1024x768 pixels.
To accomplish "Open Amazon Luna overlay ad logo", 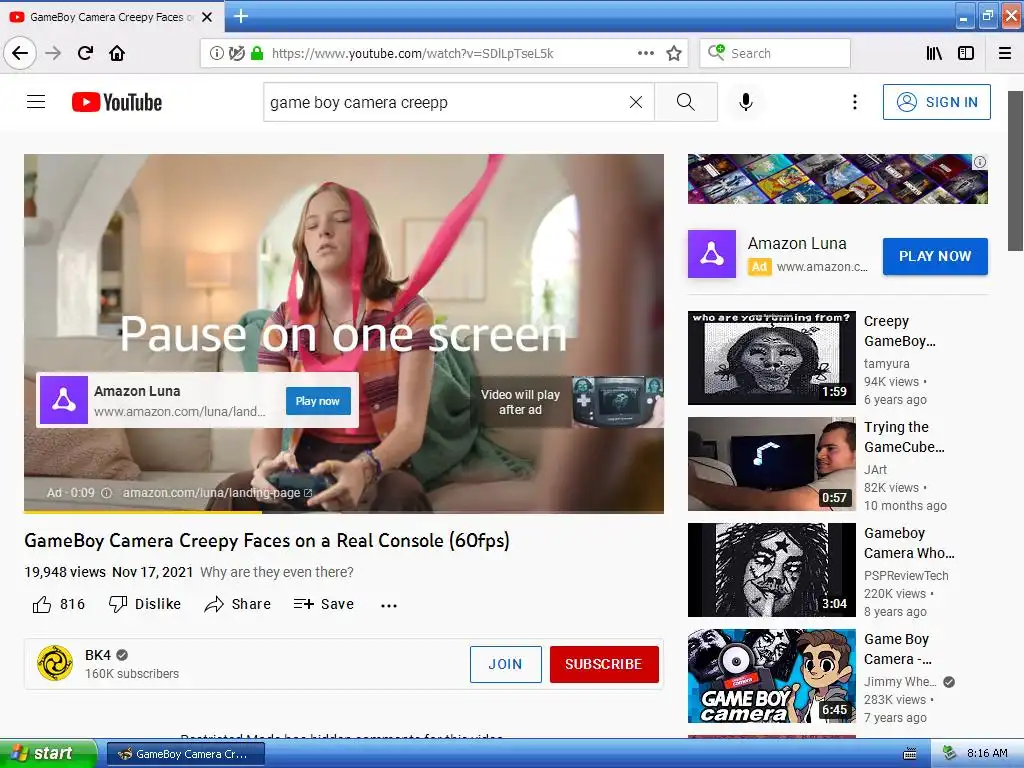I will point(64,400).
